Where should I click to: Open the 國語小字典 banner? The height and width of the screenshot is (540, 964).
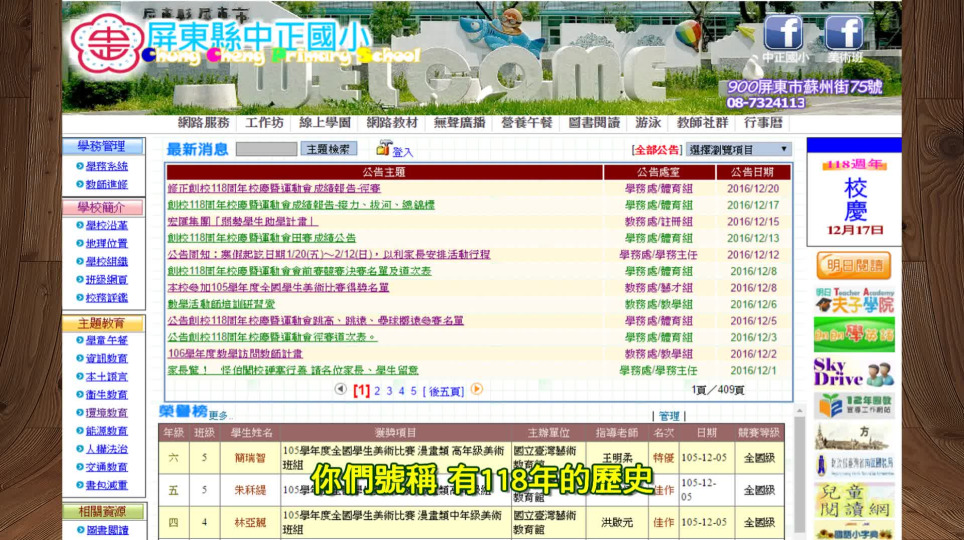(x=854, y=533)
